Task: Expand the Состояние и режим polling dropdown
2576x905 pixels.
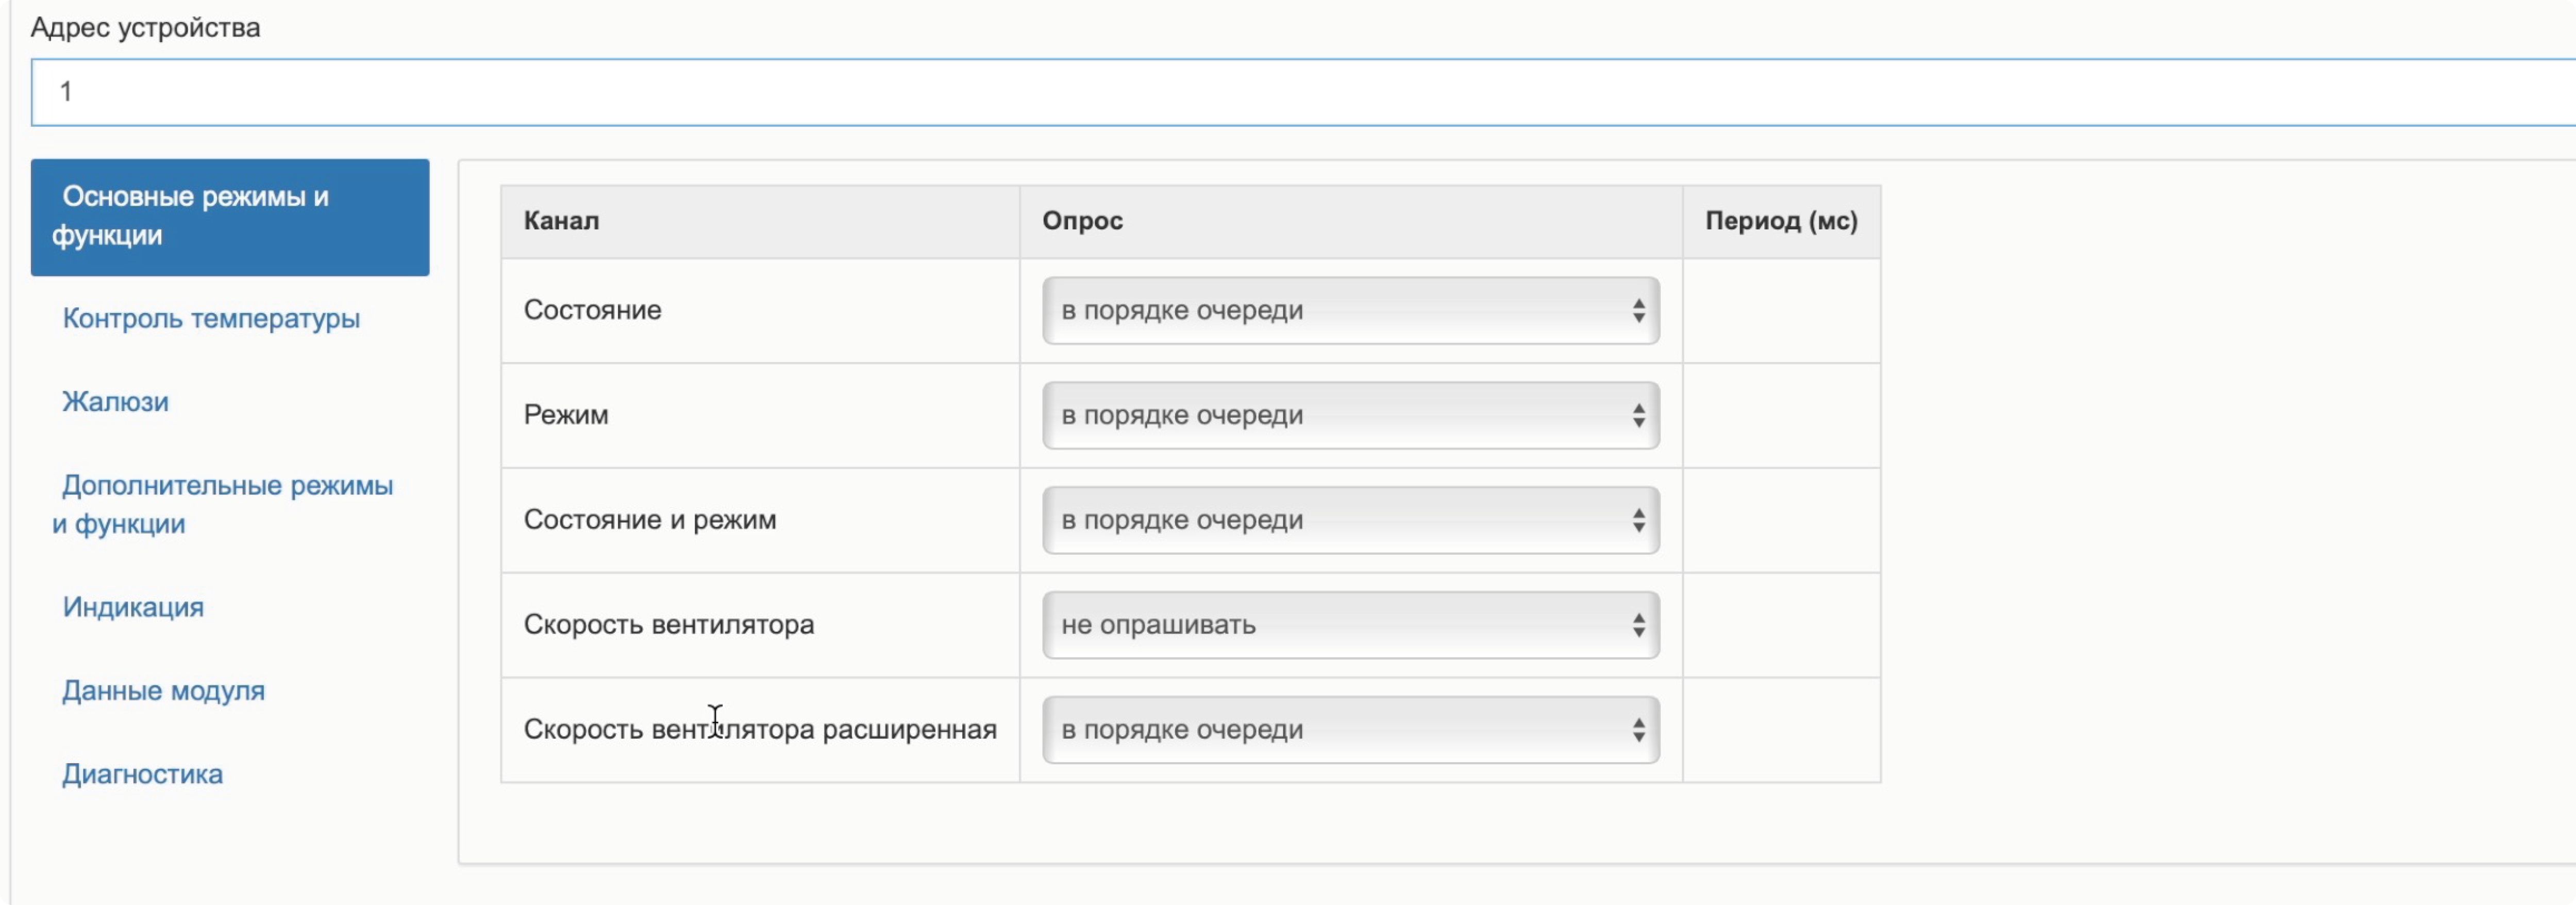Action: click(1350, 520)
